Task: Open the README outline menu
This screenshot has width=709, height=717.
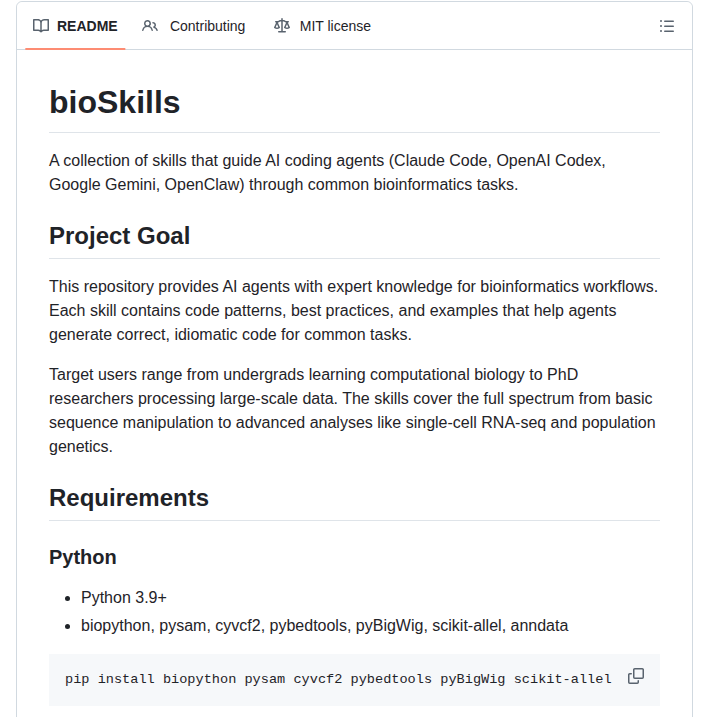Action: pos(666,26)
